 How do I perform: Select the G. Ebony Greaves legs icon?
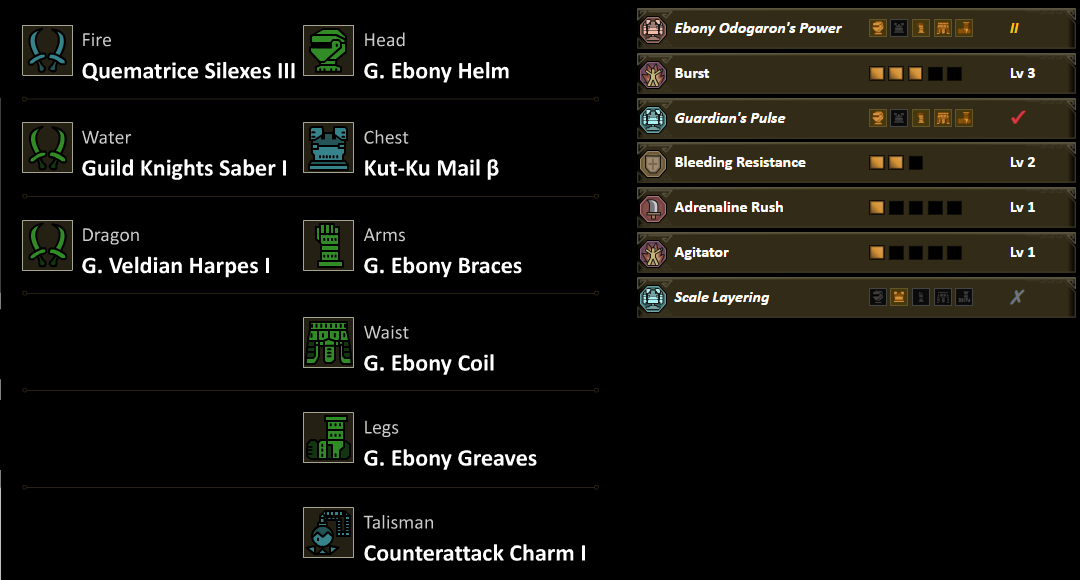(328, 438)
